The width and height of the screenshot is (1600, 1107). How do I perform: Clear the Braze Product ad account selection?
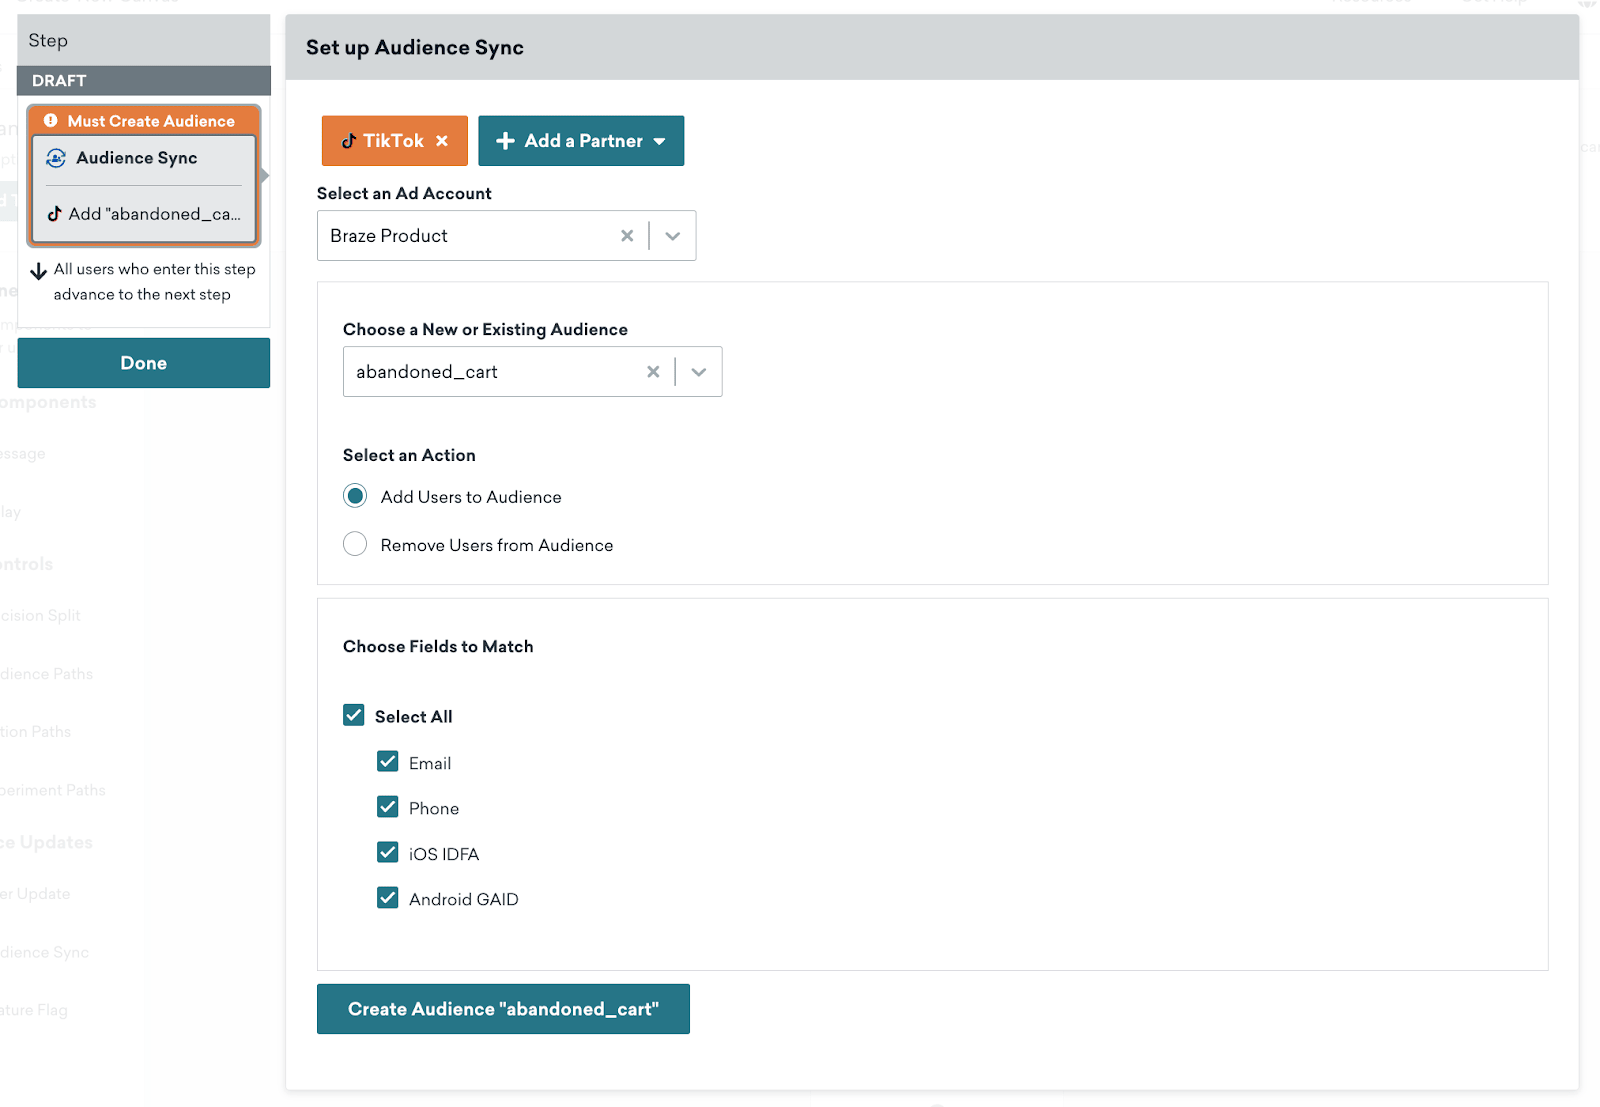point(627,236)
